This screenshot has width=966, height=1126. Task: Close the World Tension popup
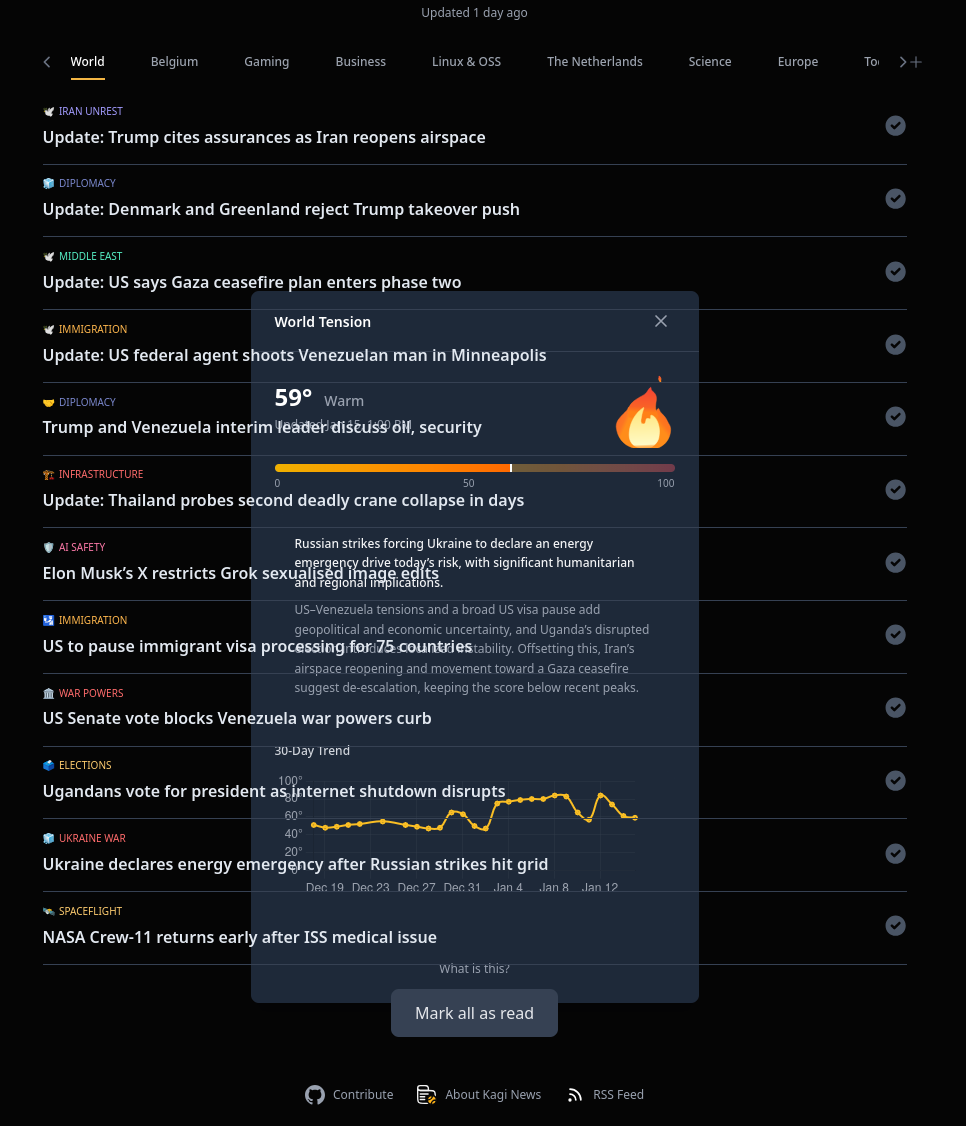click(x=661, y=321)
